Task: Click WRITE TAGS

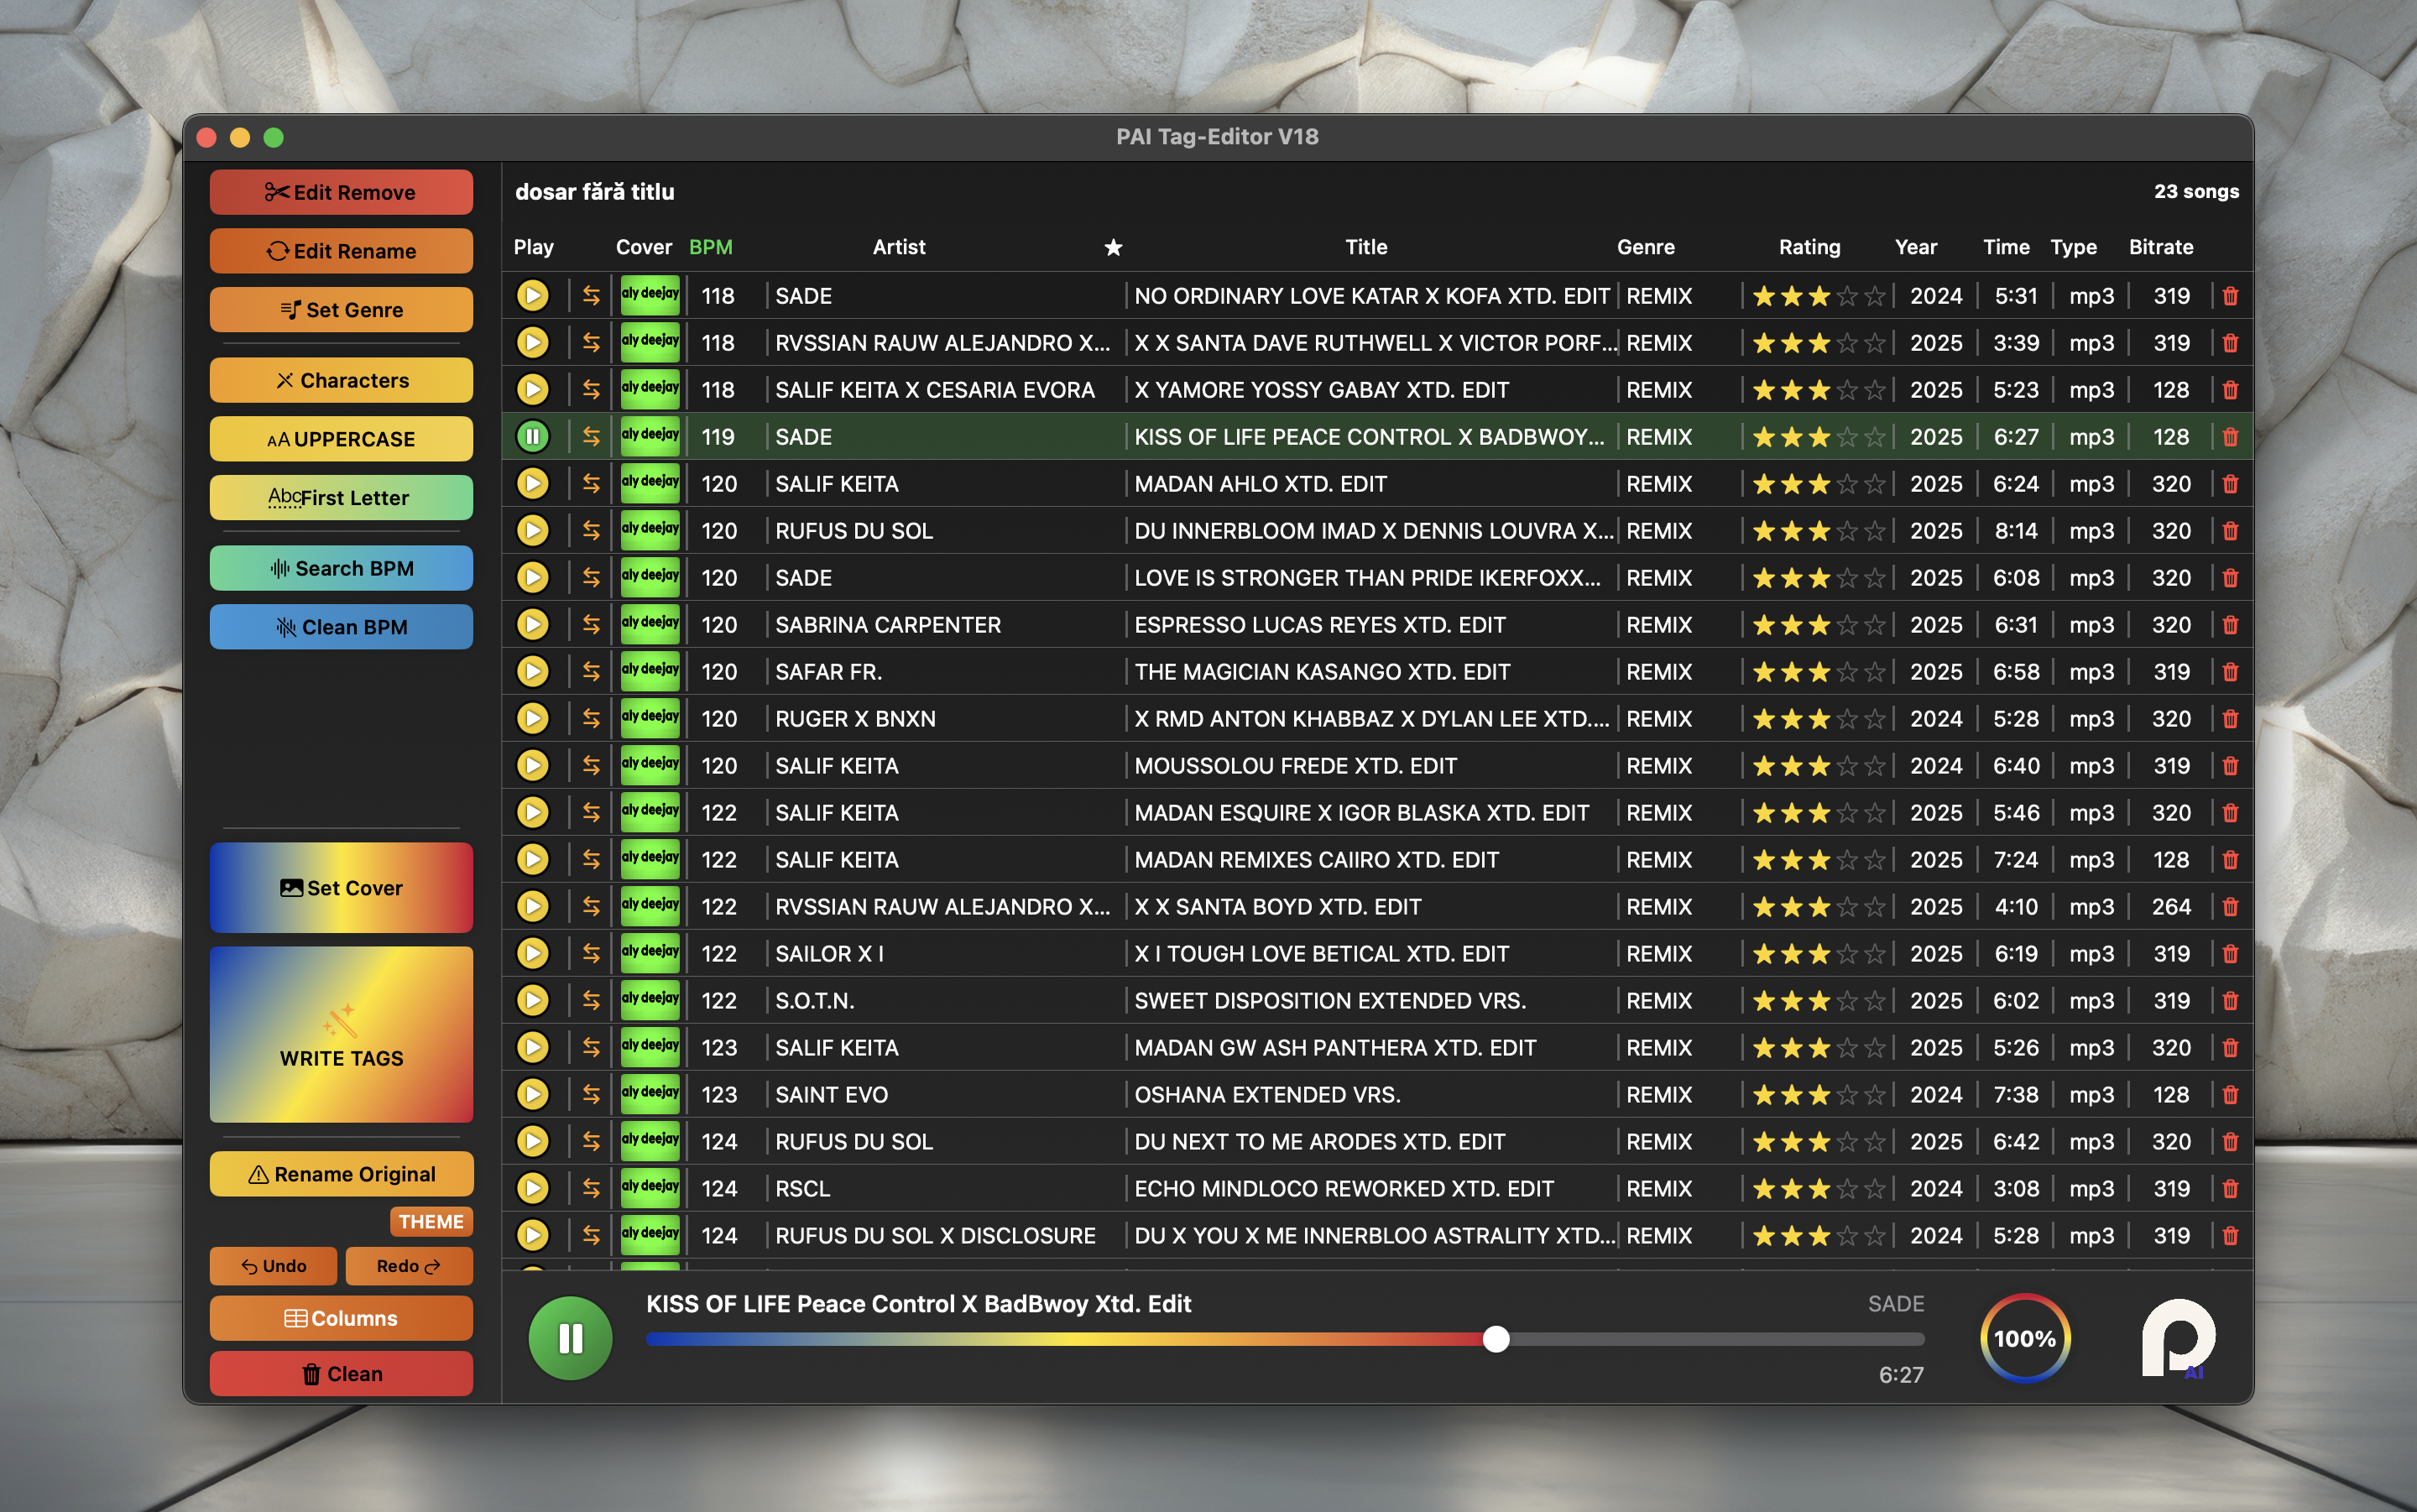Action: point(341,1035)
